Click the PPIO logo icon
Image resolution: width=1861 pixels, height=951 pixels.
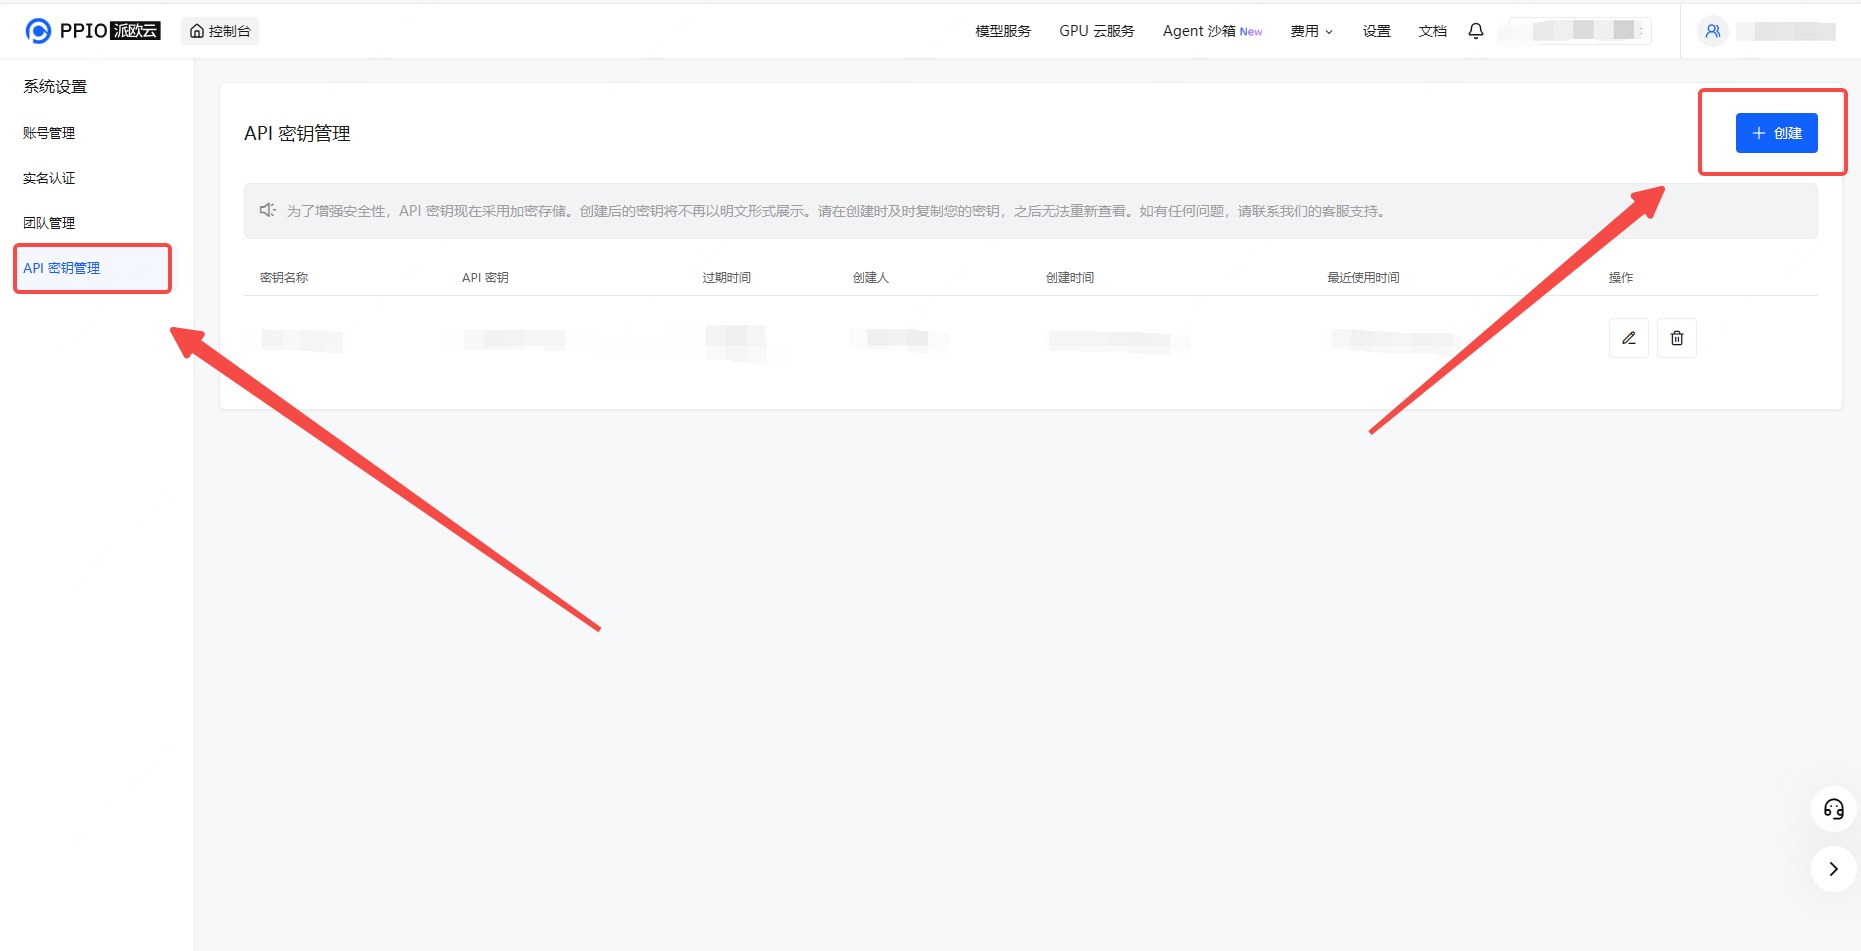(x=38, y=31)
